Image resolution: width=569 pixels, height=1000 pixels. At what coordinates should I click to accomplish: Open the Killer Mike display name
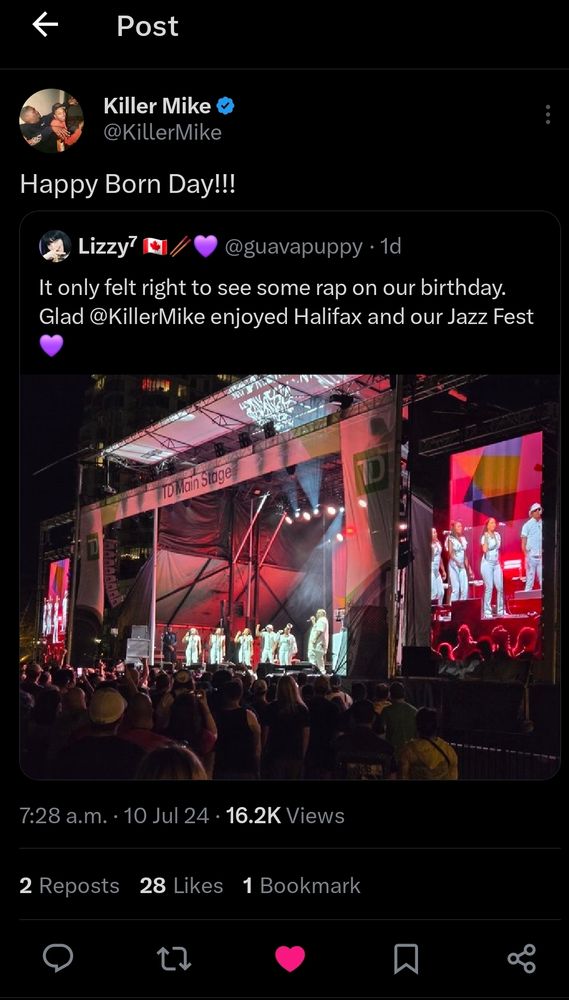click(x=157, y=106)
